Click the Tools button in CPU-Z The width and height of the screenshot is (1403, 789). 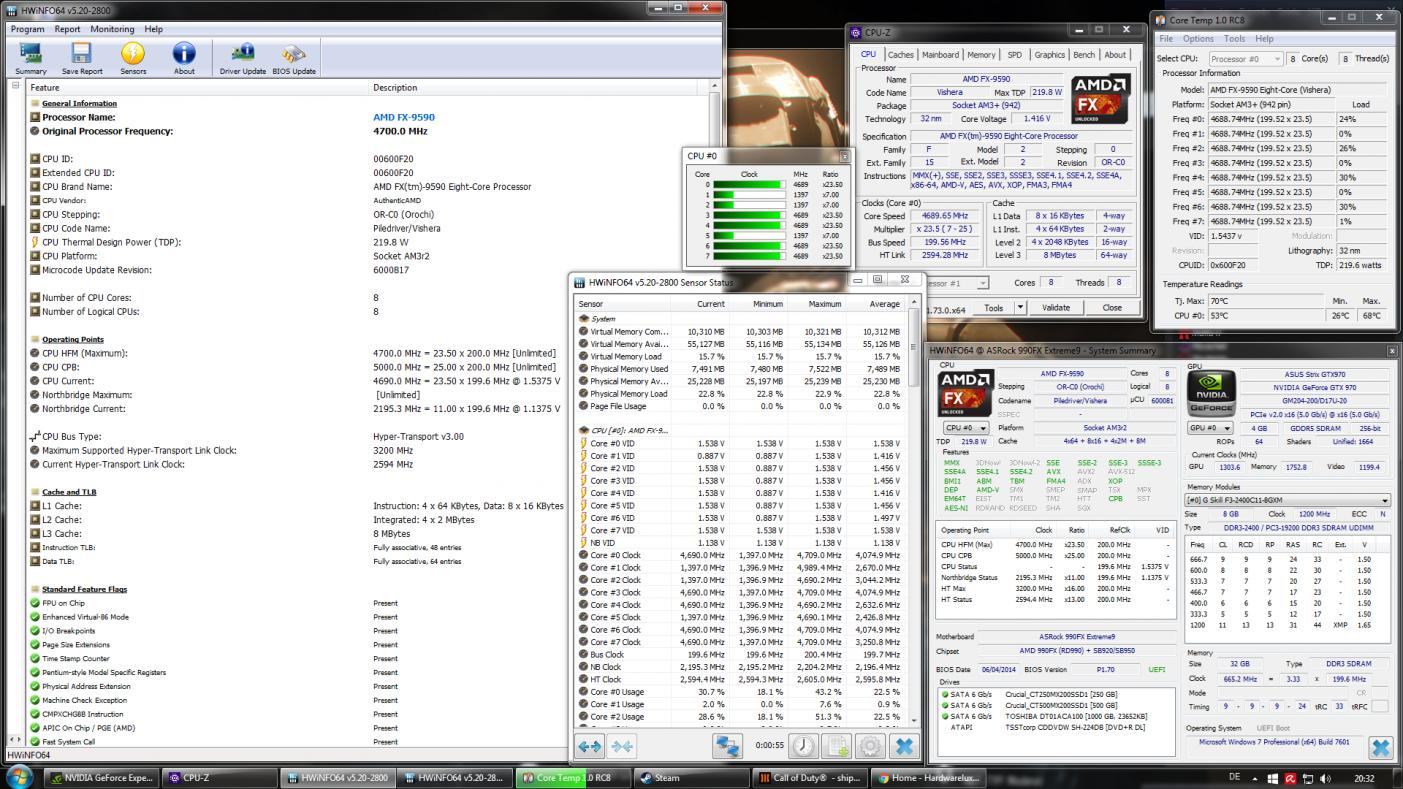point(993,308)
